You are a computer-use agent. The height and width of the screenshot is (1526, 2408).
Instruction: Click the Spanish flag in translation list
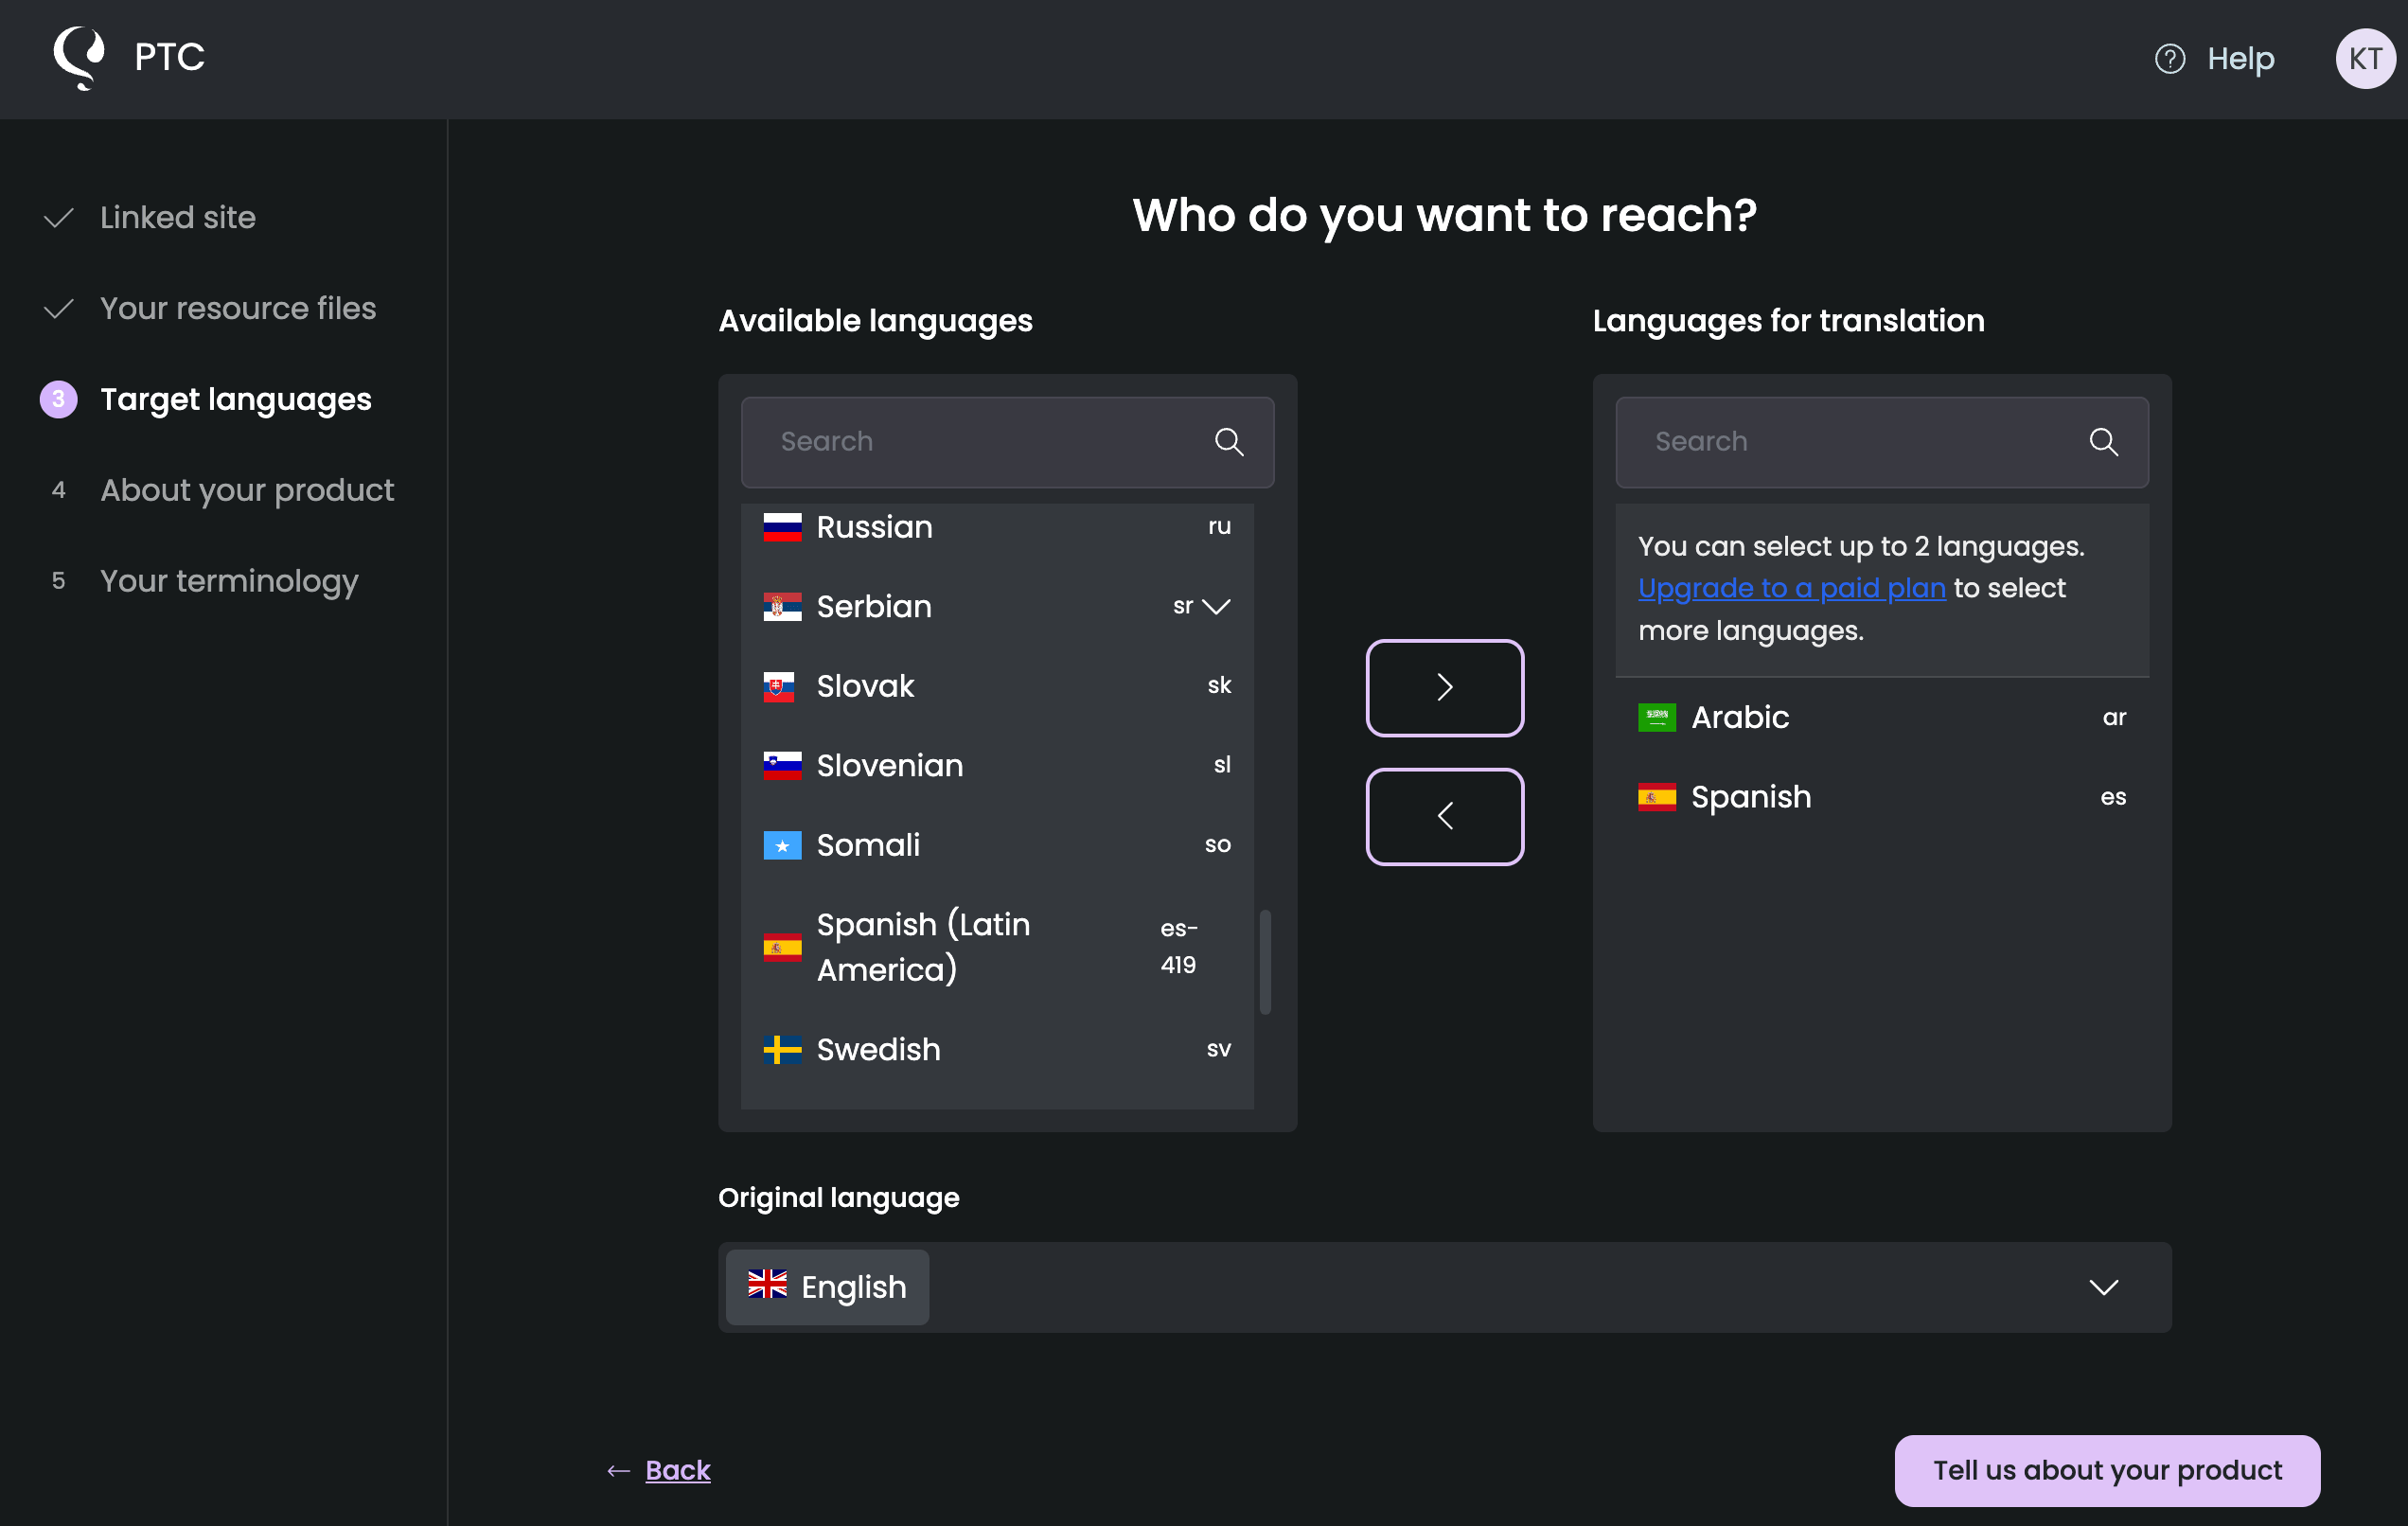click(x=1657, y=797)
